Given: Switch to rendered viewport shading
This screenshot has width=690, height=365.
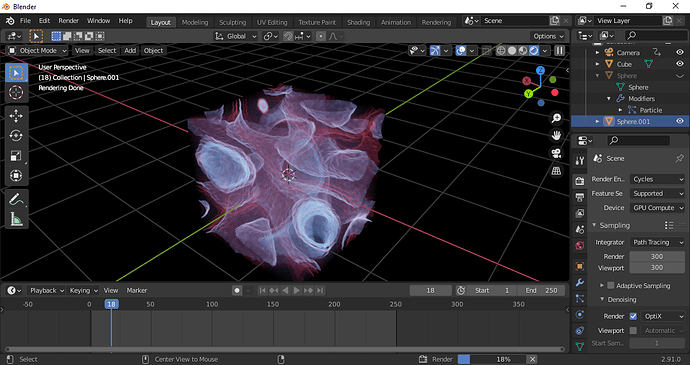Looking at the screenshot, I should [x=534, y=51].
